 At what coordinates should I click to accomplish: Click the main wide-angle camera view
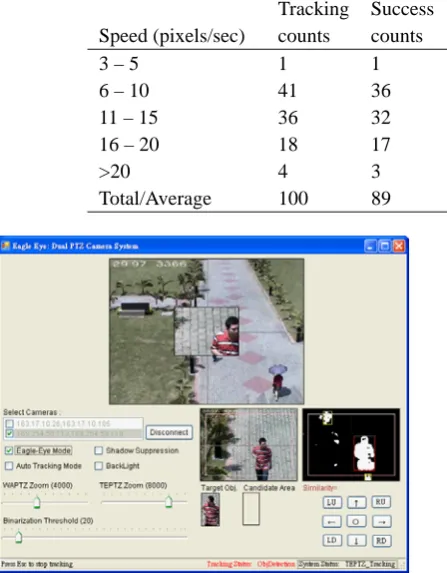coord(207,331)
